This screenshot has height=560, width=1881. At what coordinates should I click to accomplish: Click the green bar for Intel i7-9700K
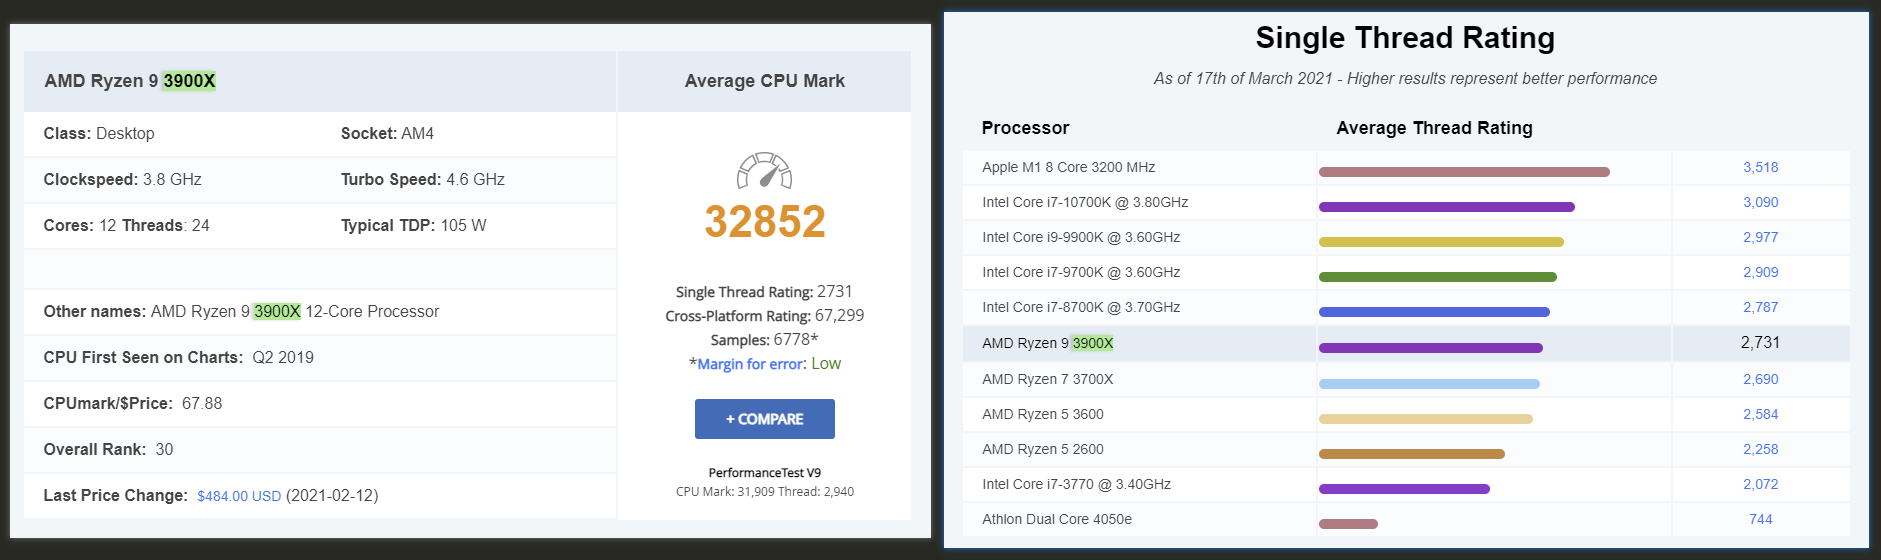(1438, 277)
